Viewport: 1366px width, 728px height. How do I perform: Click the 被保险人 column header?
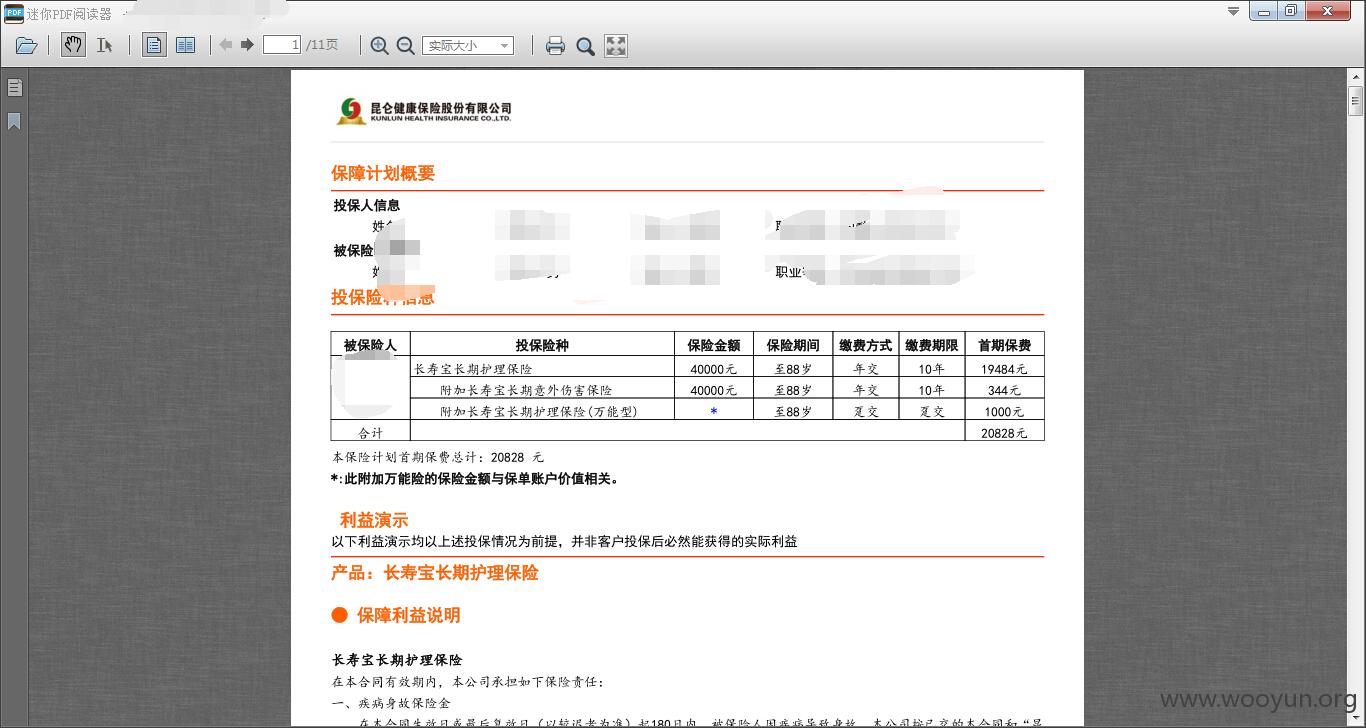[370, 345]
